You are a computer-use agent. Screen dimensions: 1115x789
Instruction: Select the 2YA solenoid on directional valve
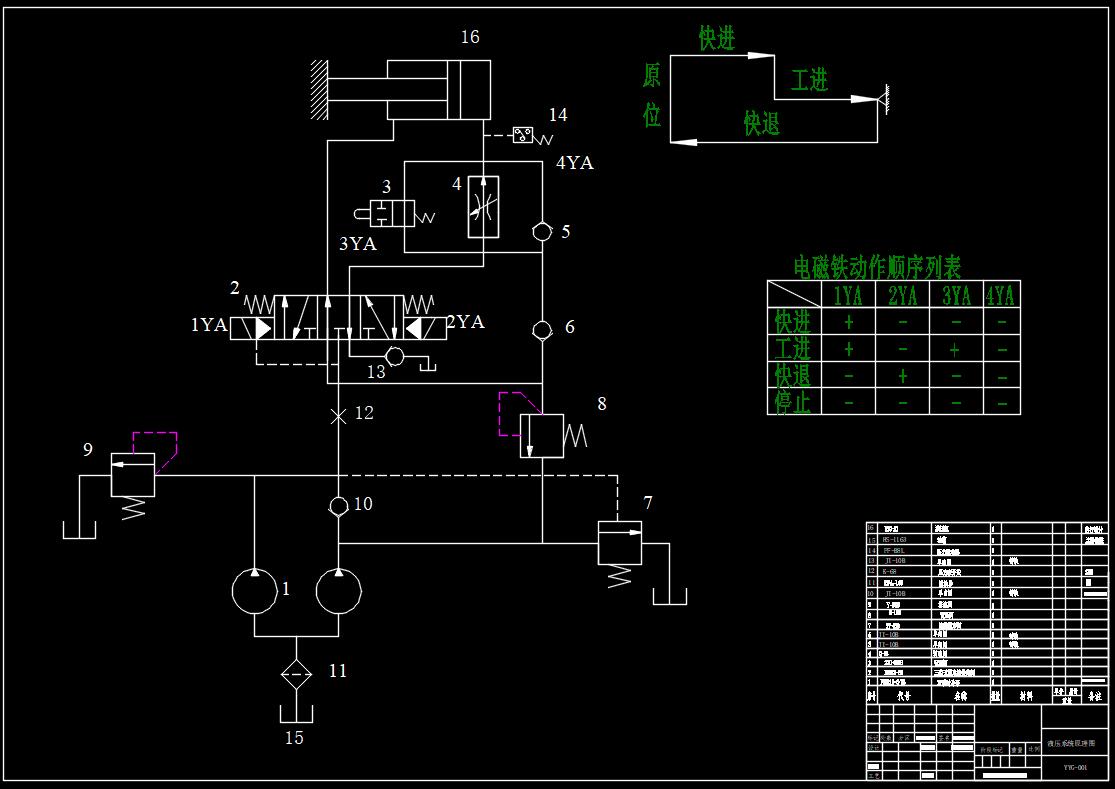(x=425, y=328)
